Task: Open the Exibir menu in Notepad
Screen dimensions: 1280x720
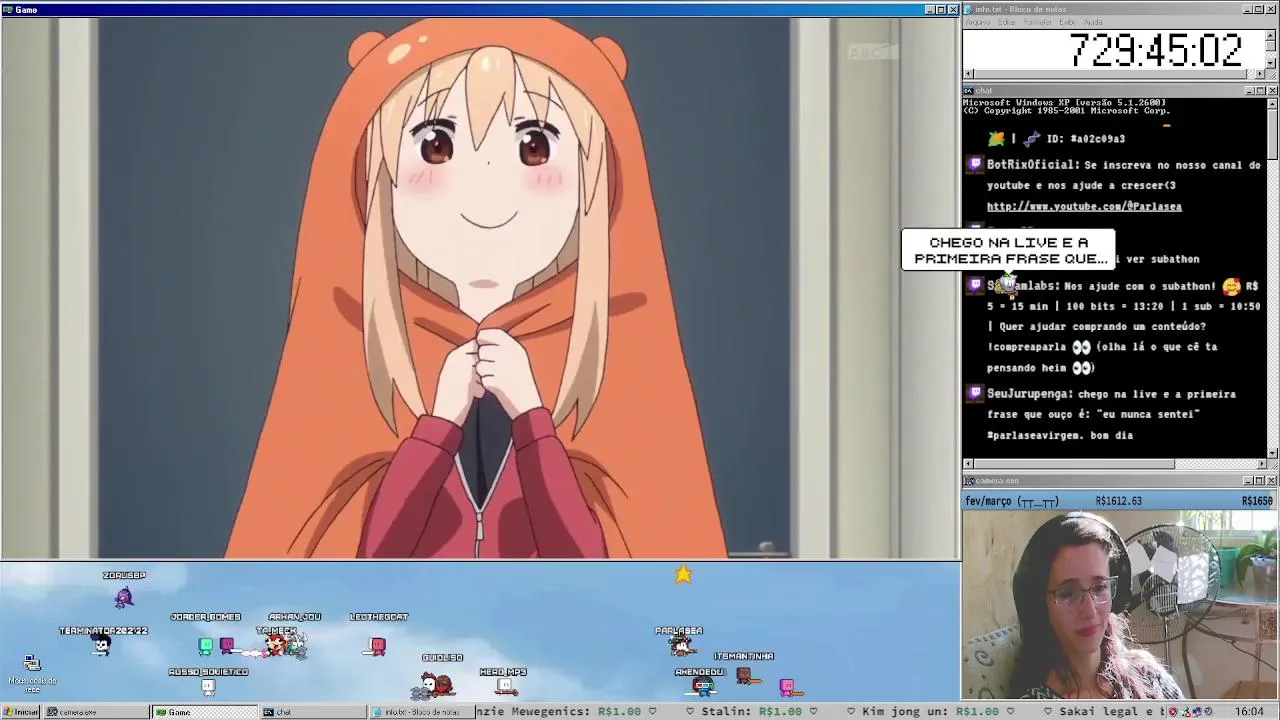Action: point(1068,22)
